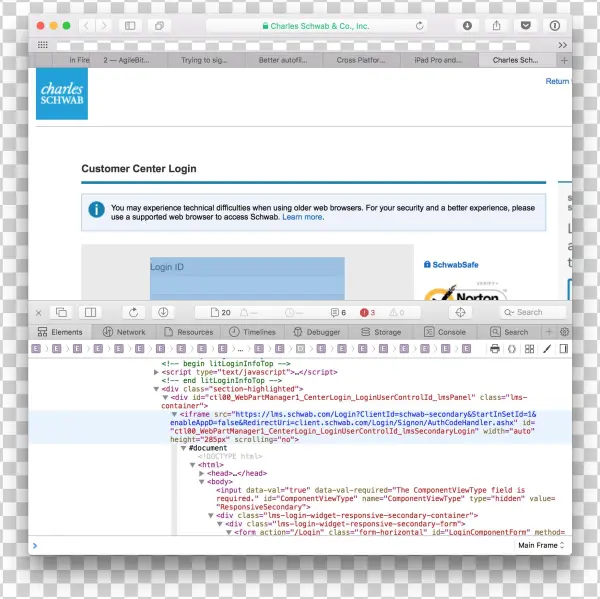Select the end litLoginInfoTop comment
The height and width of the screenshot is (599, 600).
222,380
